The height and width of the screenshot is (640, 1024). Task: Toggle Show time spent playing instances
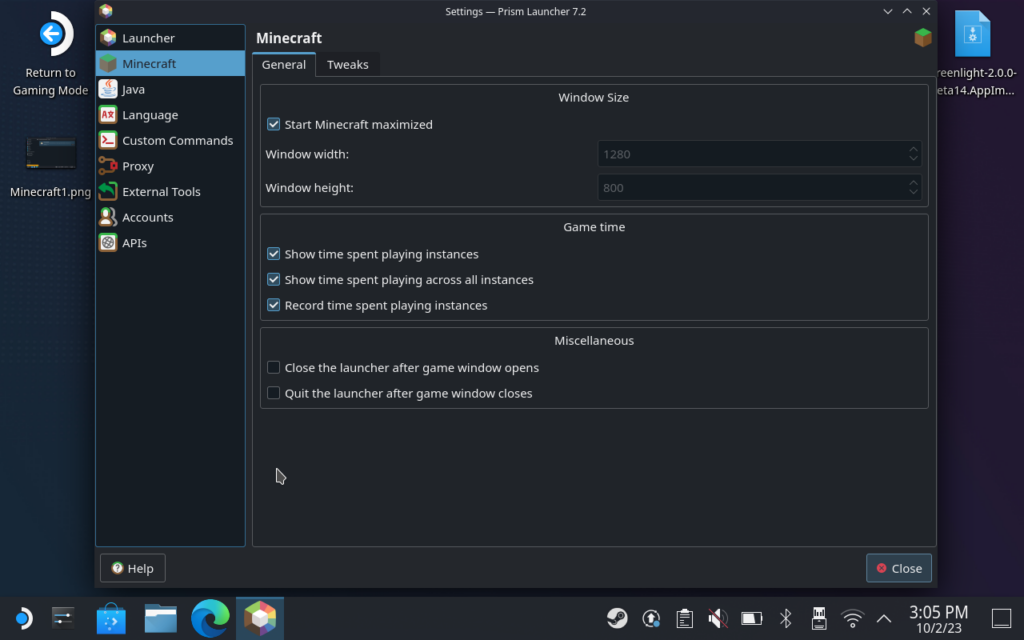[273, 254]
